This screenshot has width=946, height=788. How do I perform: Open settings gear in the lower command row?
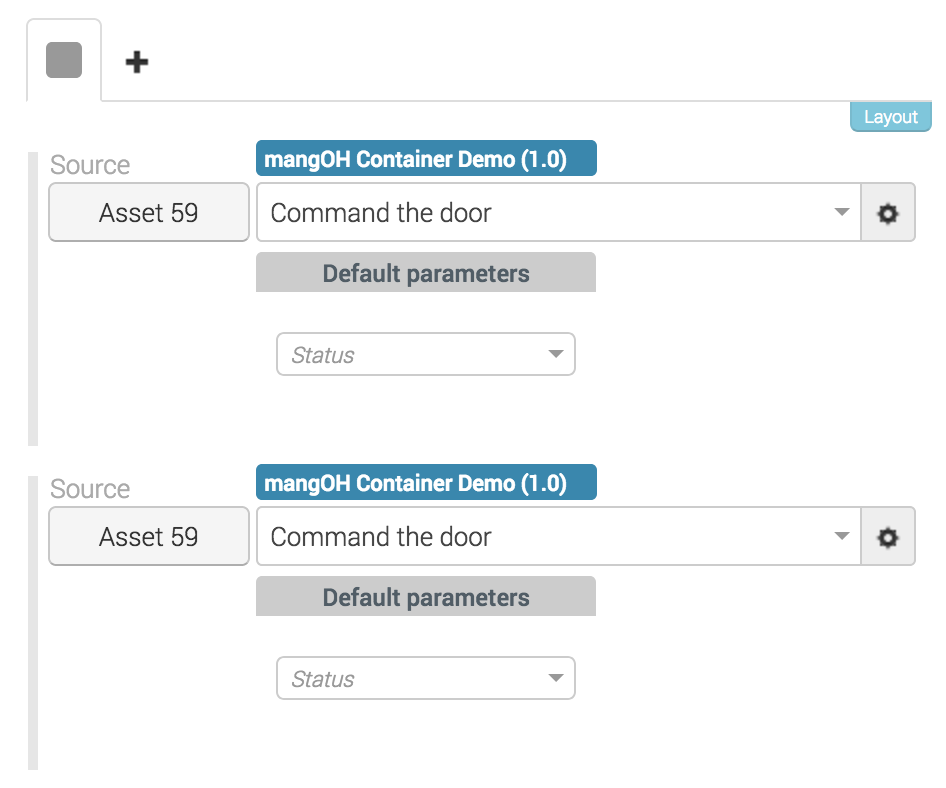point(888,536)
